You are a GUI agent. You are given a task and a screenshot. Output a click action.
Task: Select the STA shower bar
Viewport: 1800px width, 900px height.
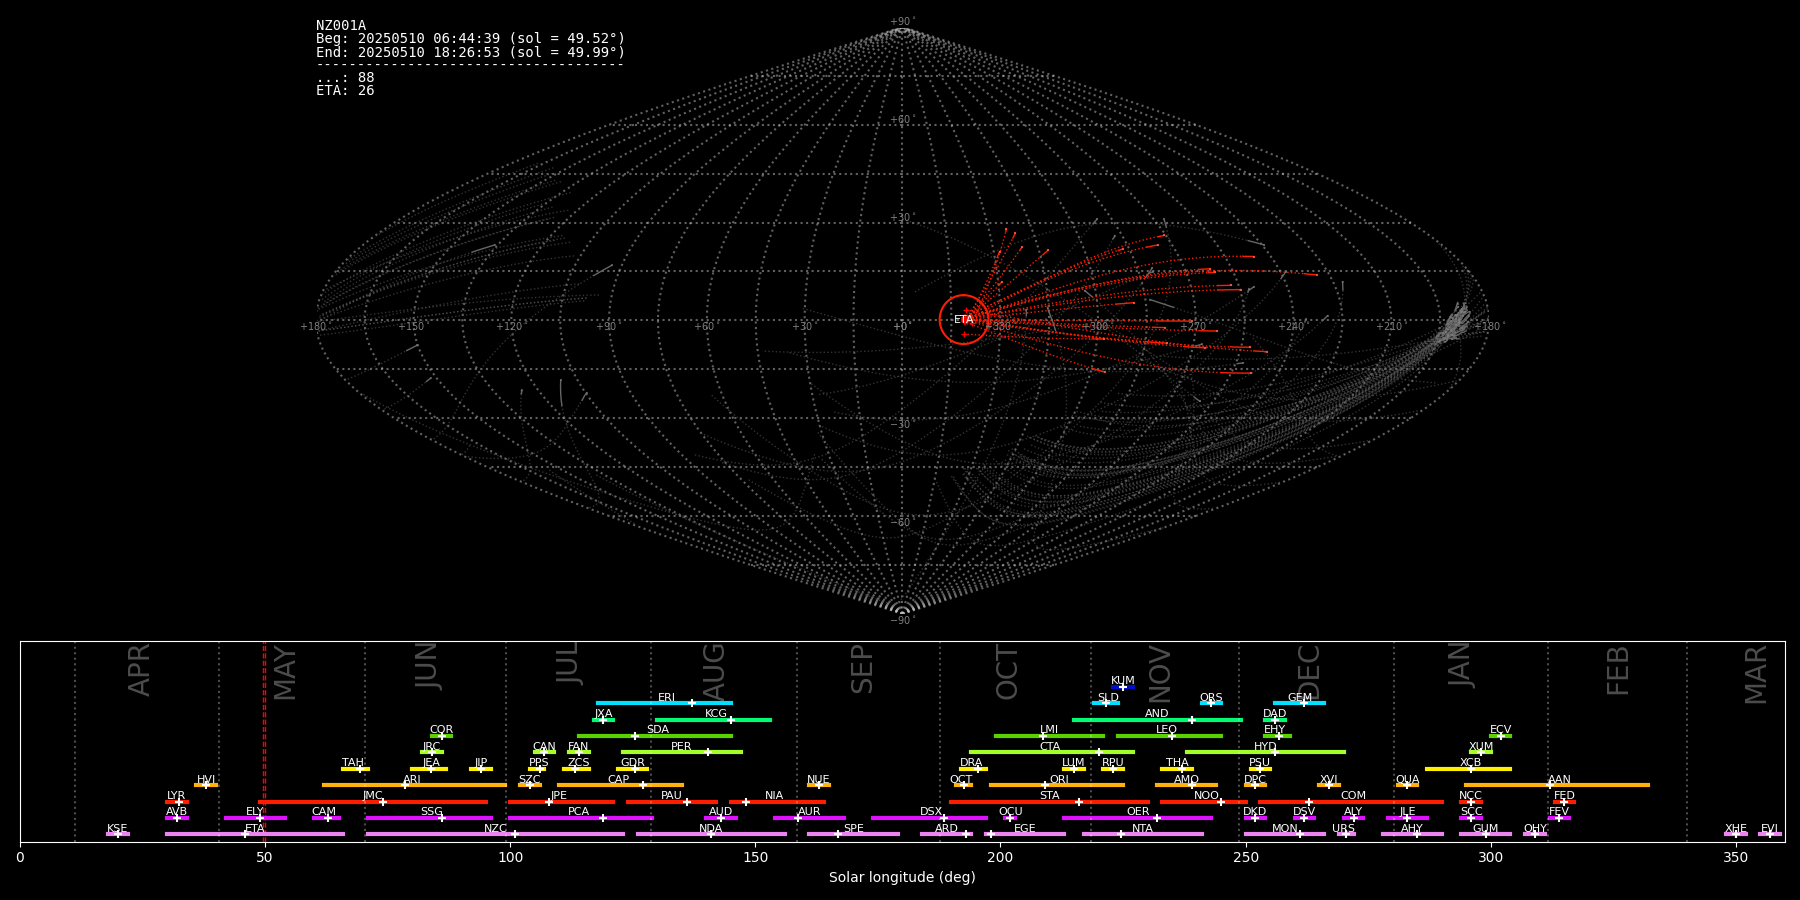click(x=1049, y=802)
